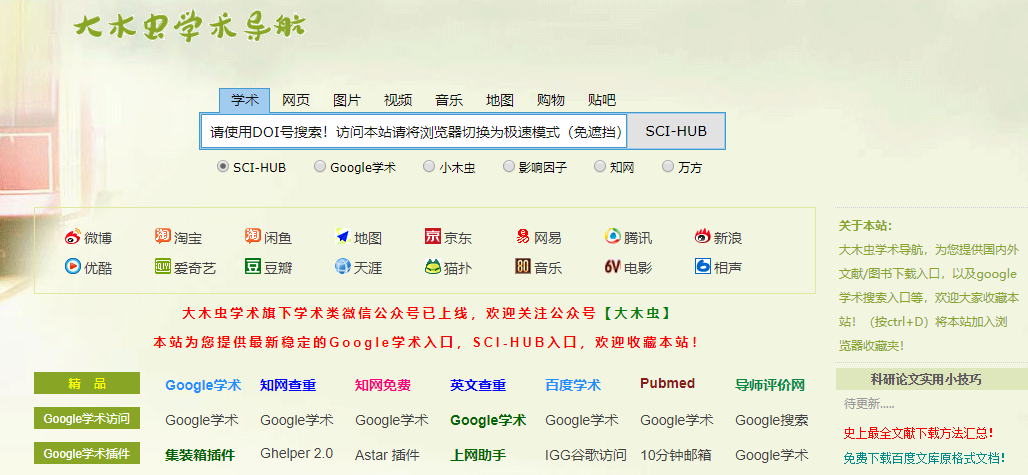1028x475 pixels.
Task: Switch to the 贴吧 search tab
Action: (602, 100)
